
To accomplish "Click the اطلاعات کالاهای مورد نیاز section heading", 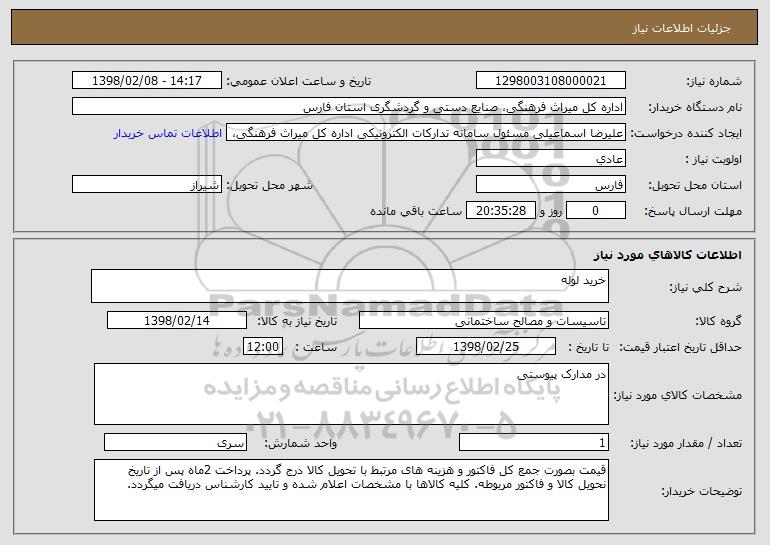I will click(x=667, y=254).
